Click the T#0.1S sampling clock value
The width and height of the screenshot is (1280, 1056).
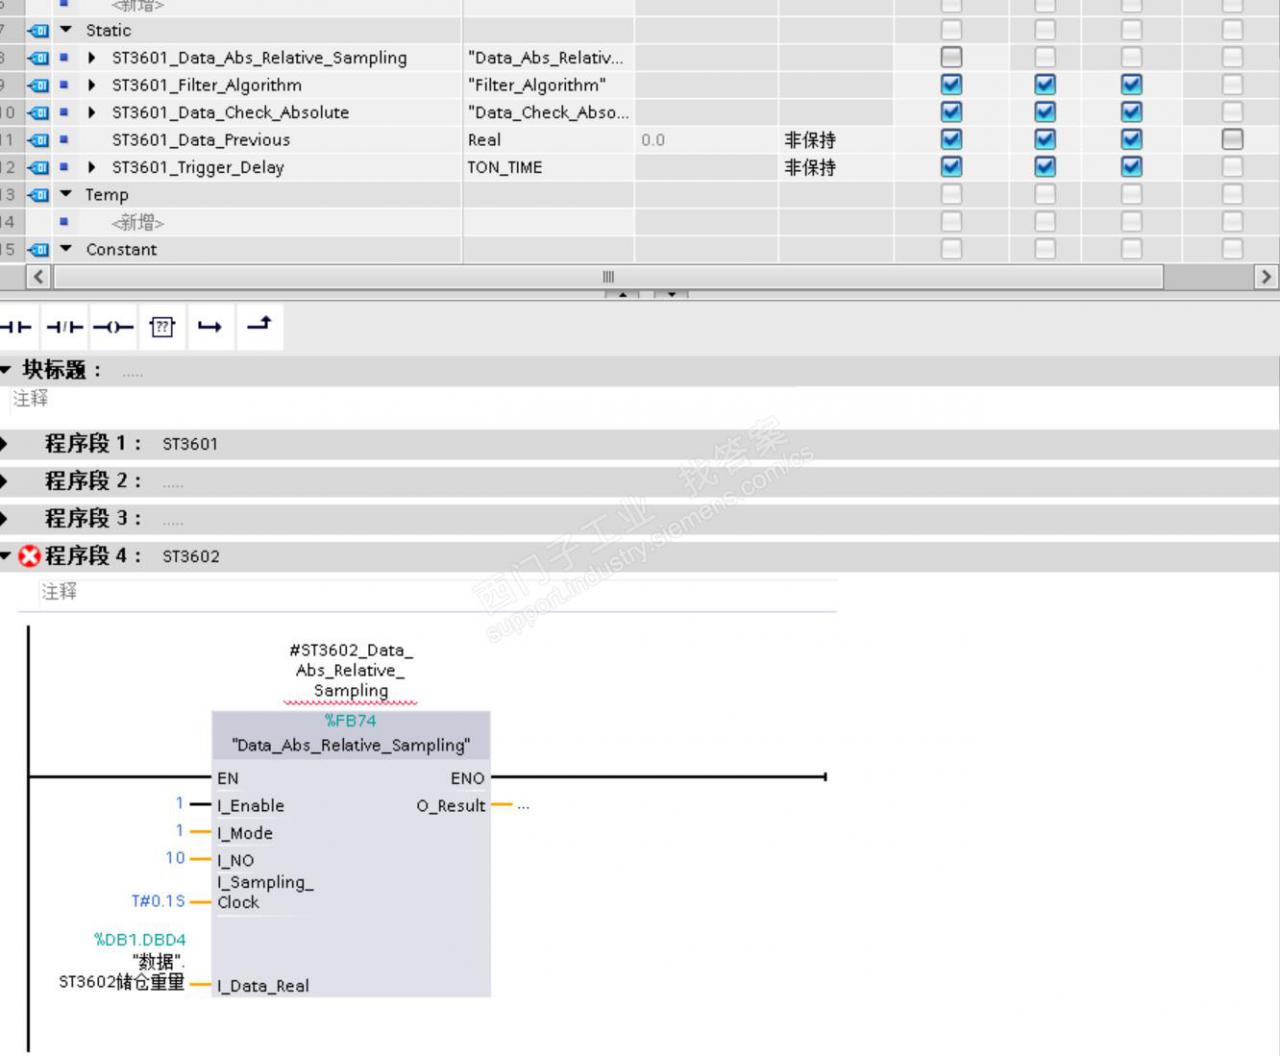click(158, 901)
